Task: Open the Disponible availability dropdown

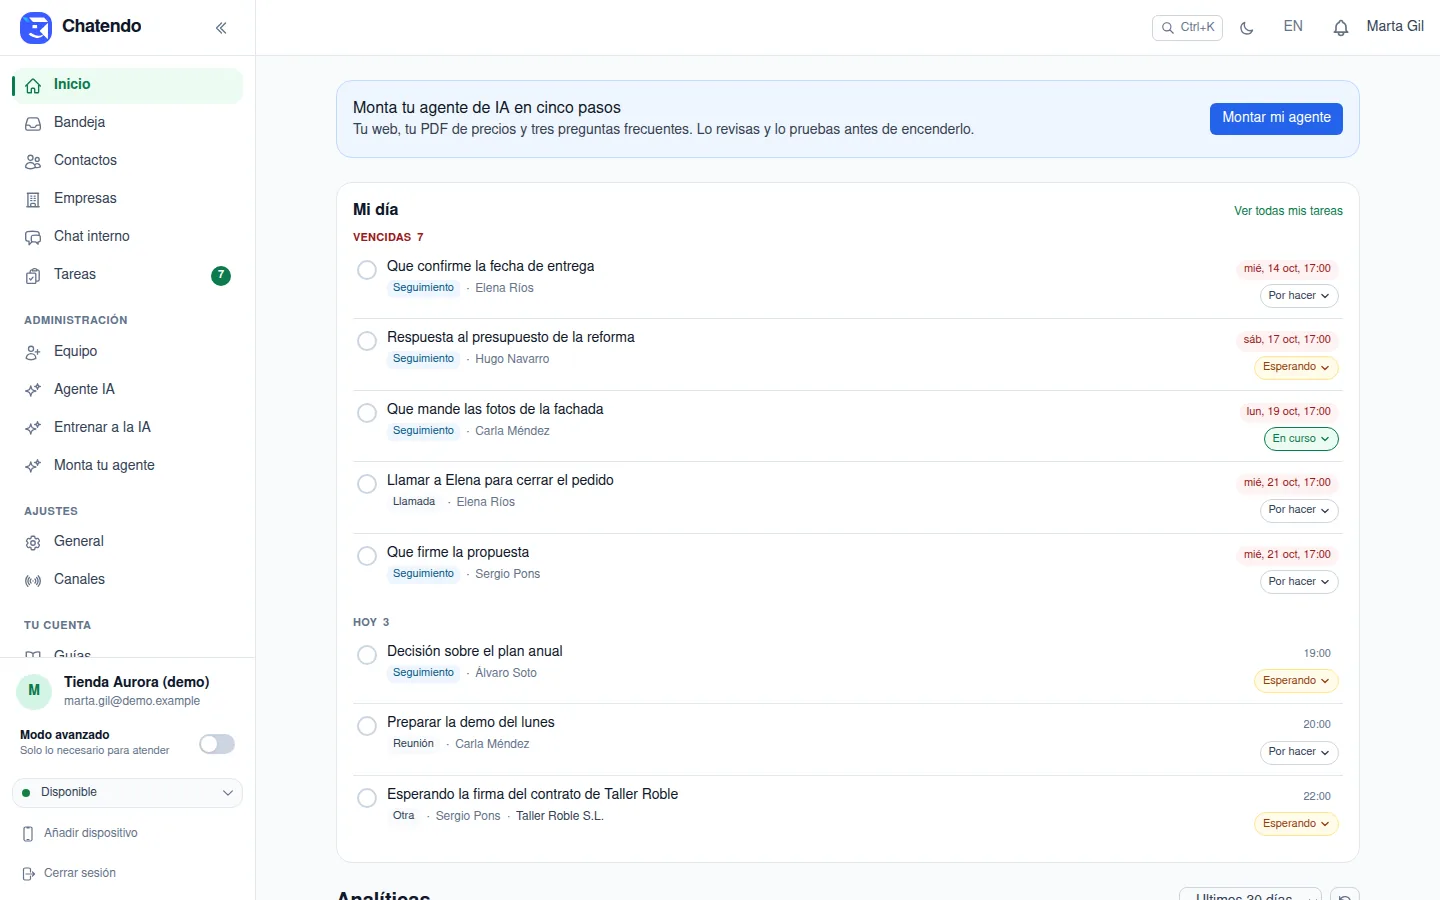Action: click(x=128, y=793)
